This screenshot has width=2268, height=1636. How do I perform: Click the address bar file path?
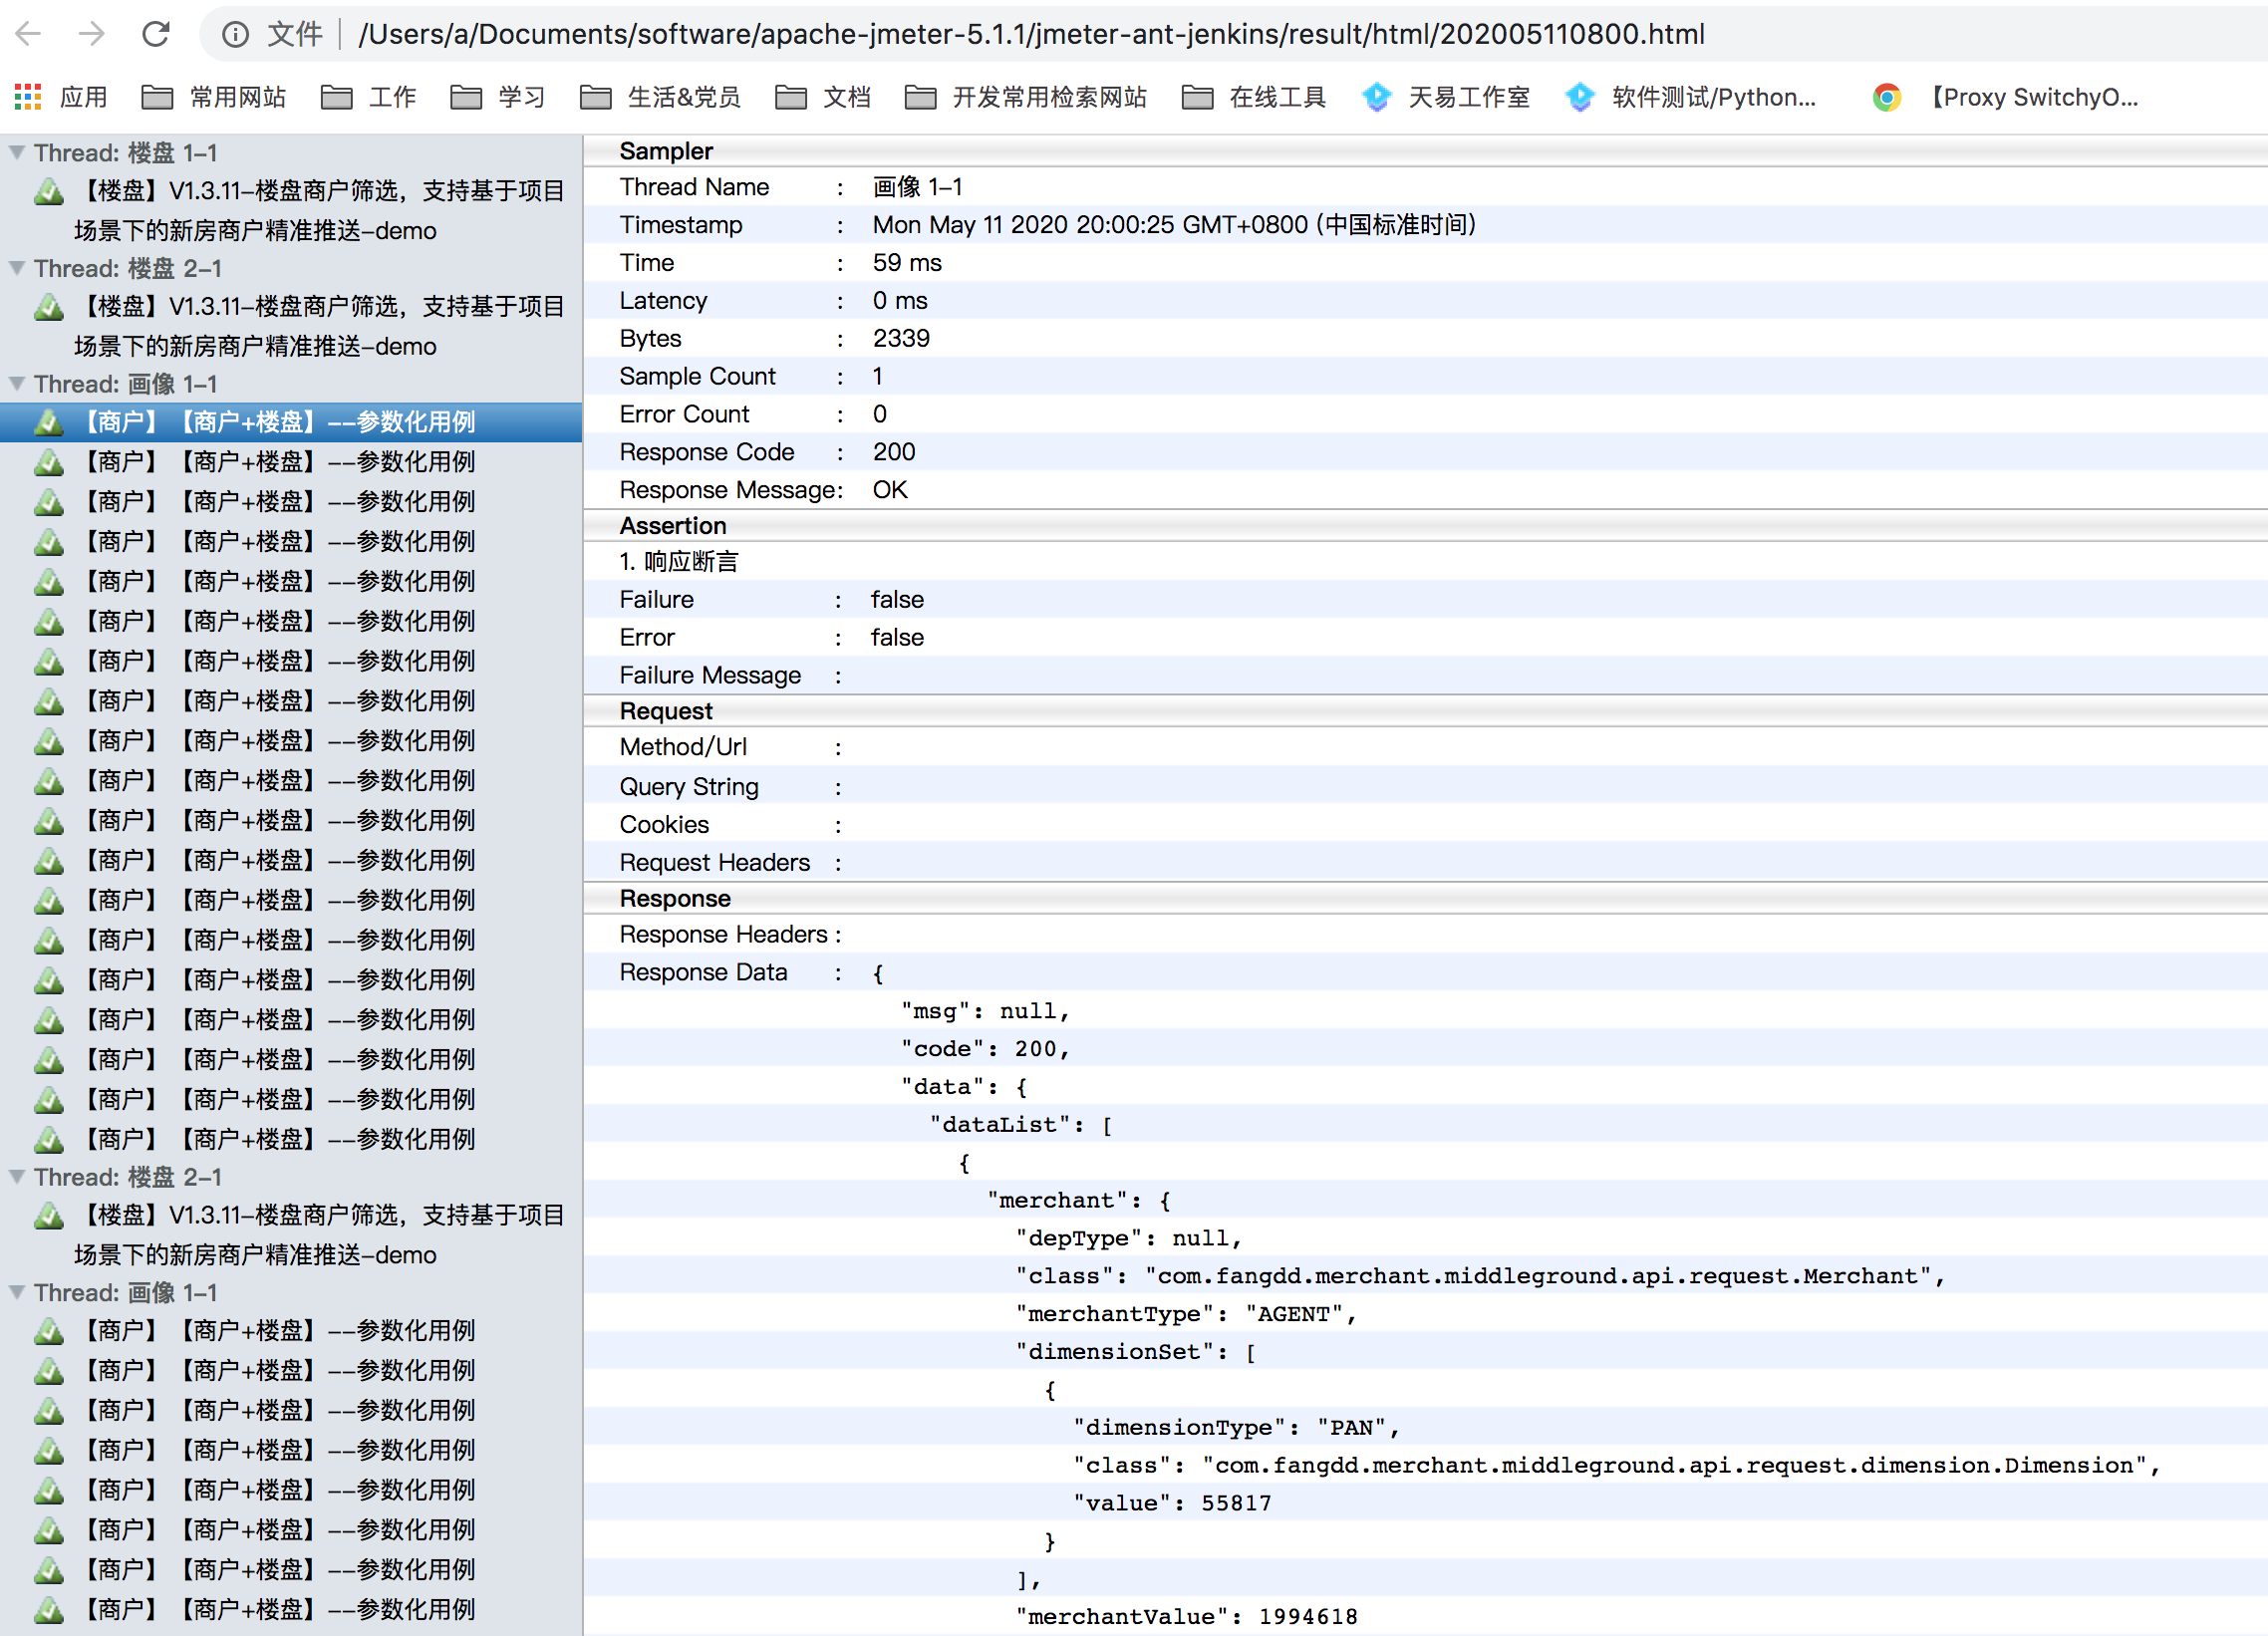click(1030, 34)
